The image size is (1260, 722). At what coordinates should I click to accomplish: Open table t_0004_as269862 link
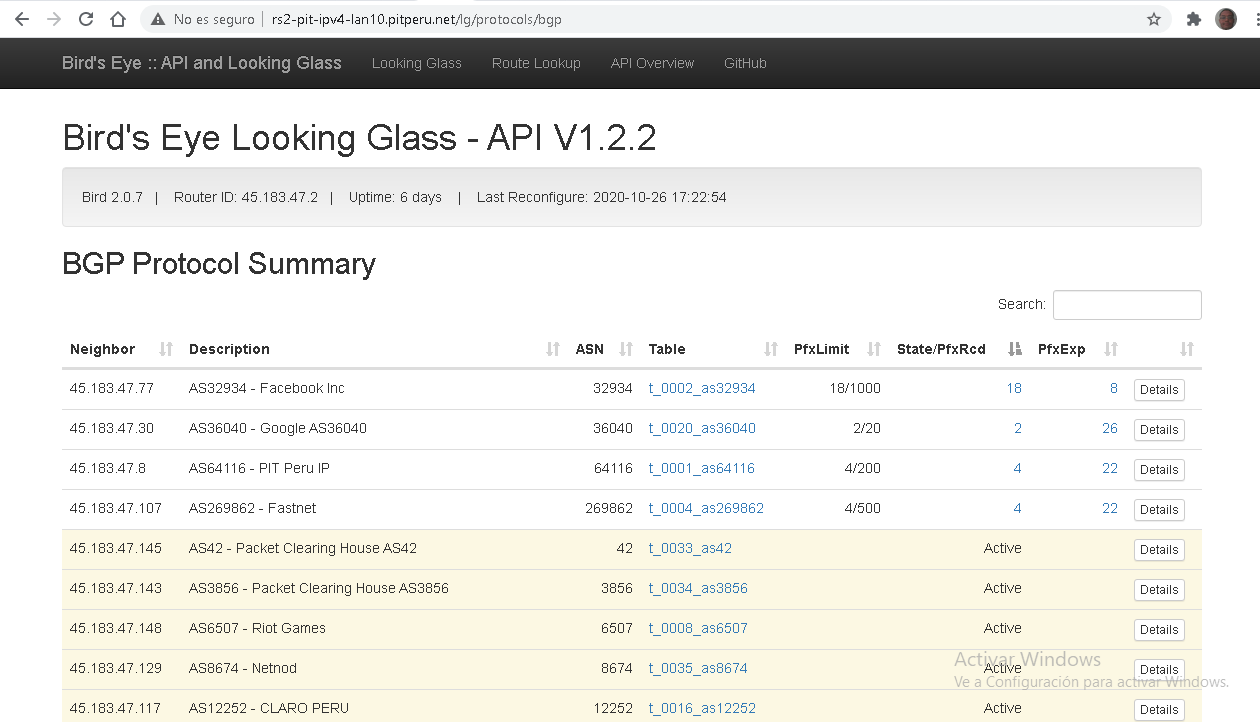pos(706,508)
